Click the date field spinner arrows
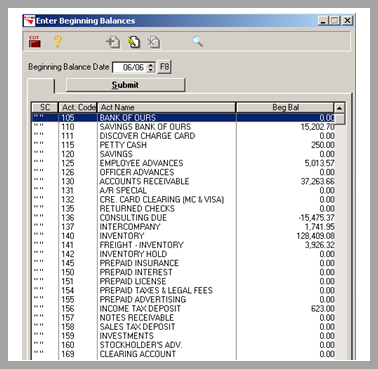Image resolution: width=378 pixels, height=369 pixels. 151,67
